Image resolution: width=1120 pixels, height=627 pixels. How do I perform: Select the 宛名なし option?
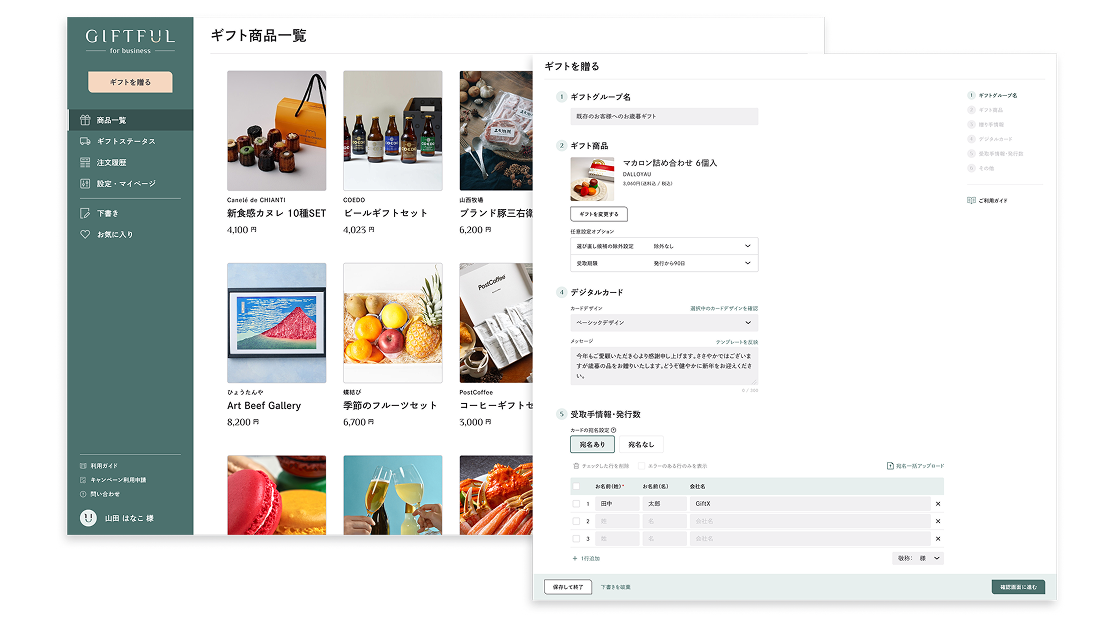(x=641, y=444)
